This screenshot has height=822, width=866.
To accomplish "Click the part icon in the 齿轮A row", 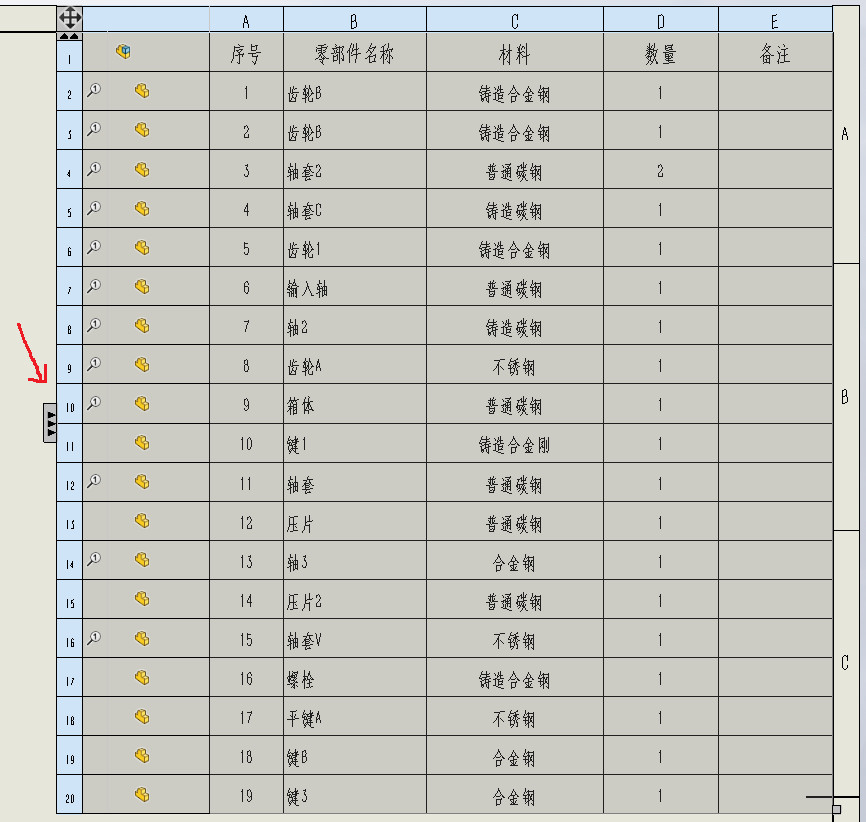I will (x=142, y=365).
